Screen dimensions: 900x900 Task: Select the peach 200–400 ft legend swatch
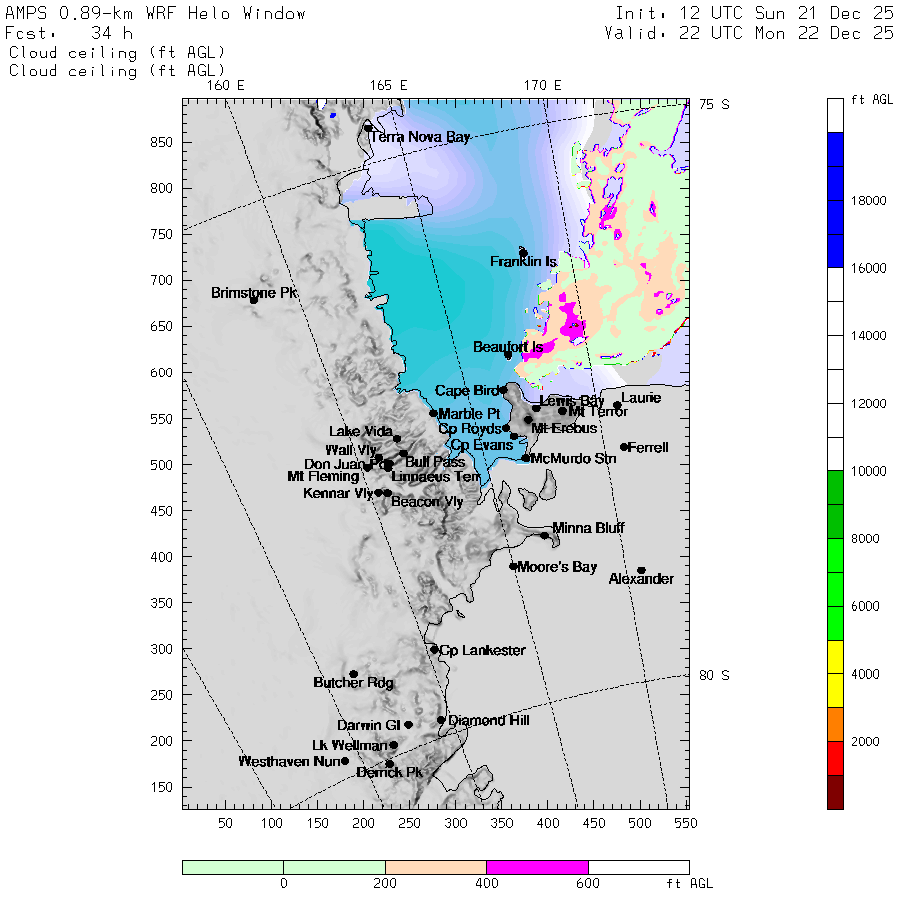coord(435,867)
